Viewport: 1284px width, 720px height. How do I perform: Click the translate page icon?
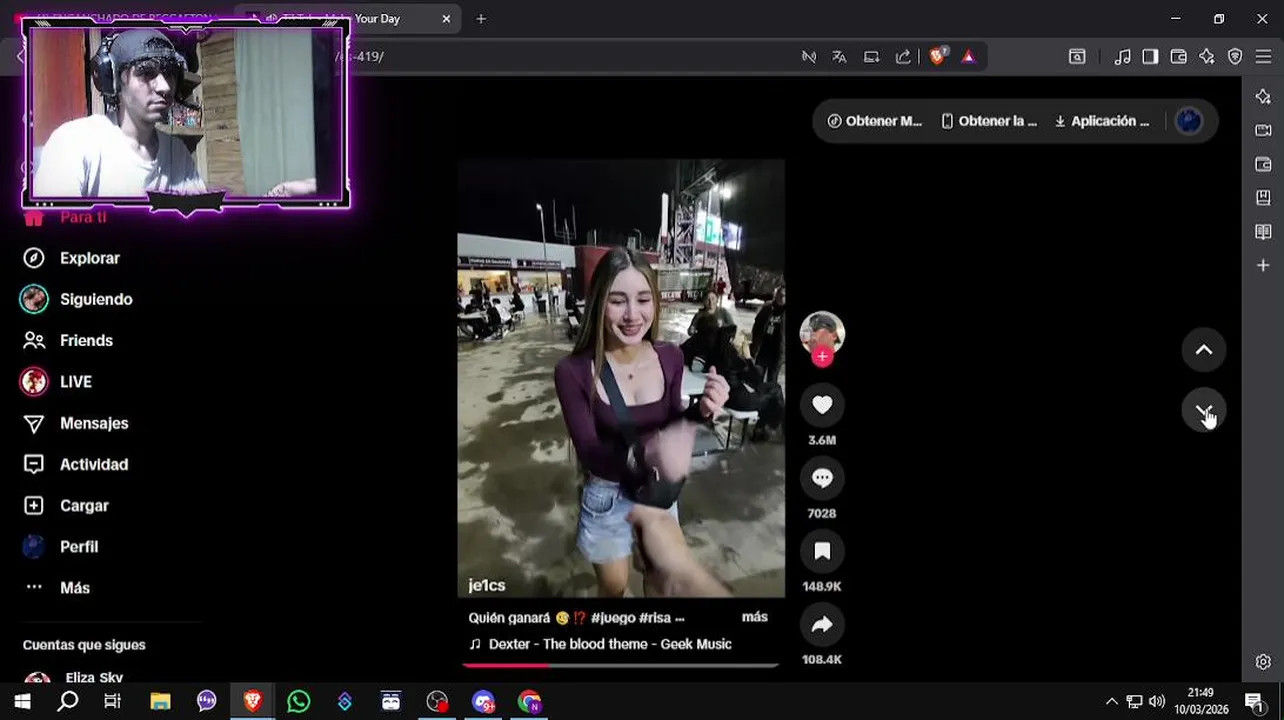pyautogui.click(x=839, y=57)
